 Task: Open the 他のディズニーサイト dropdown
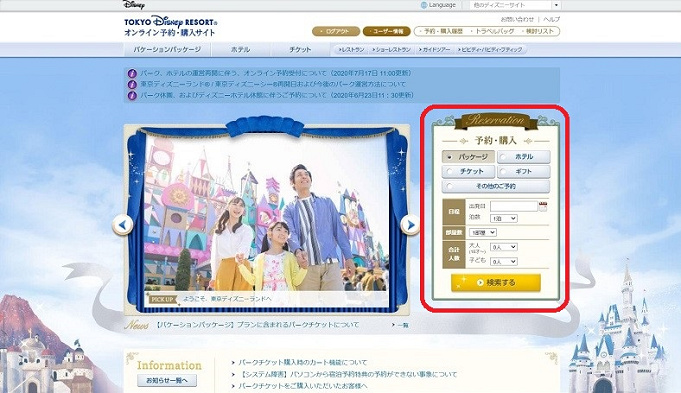515,5
